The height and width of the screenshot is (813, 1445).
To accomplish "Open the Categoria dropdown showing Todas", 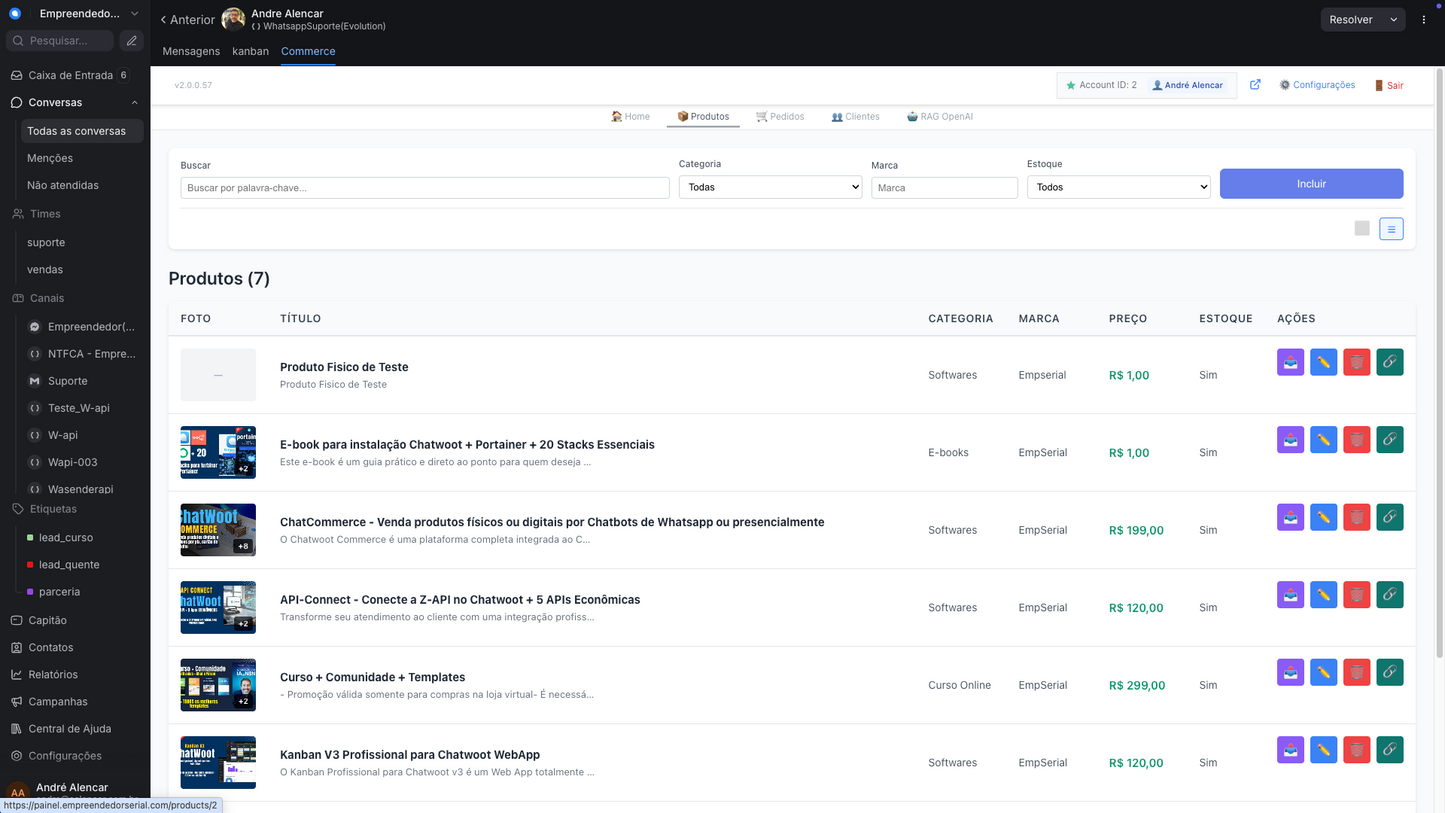I will pyautogui.click(x=770, y=187).
